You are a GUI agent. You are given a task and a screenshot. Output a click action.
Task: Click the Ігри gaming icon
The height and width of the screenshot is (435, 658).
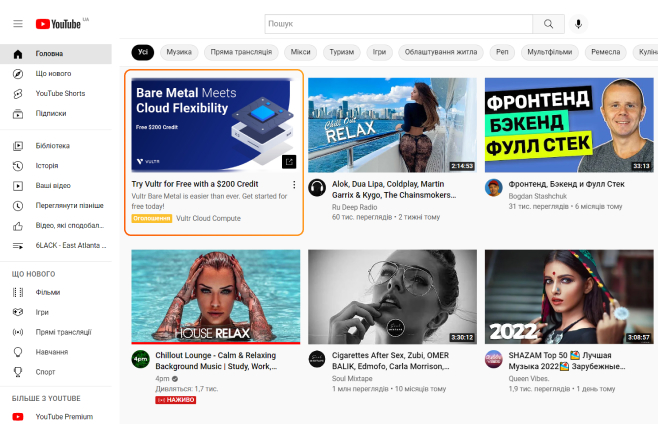pyautogui.click(x=18, y=312)
